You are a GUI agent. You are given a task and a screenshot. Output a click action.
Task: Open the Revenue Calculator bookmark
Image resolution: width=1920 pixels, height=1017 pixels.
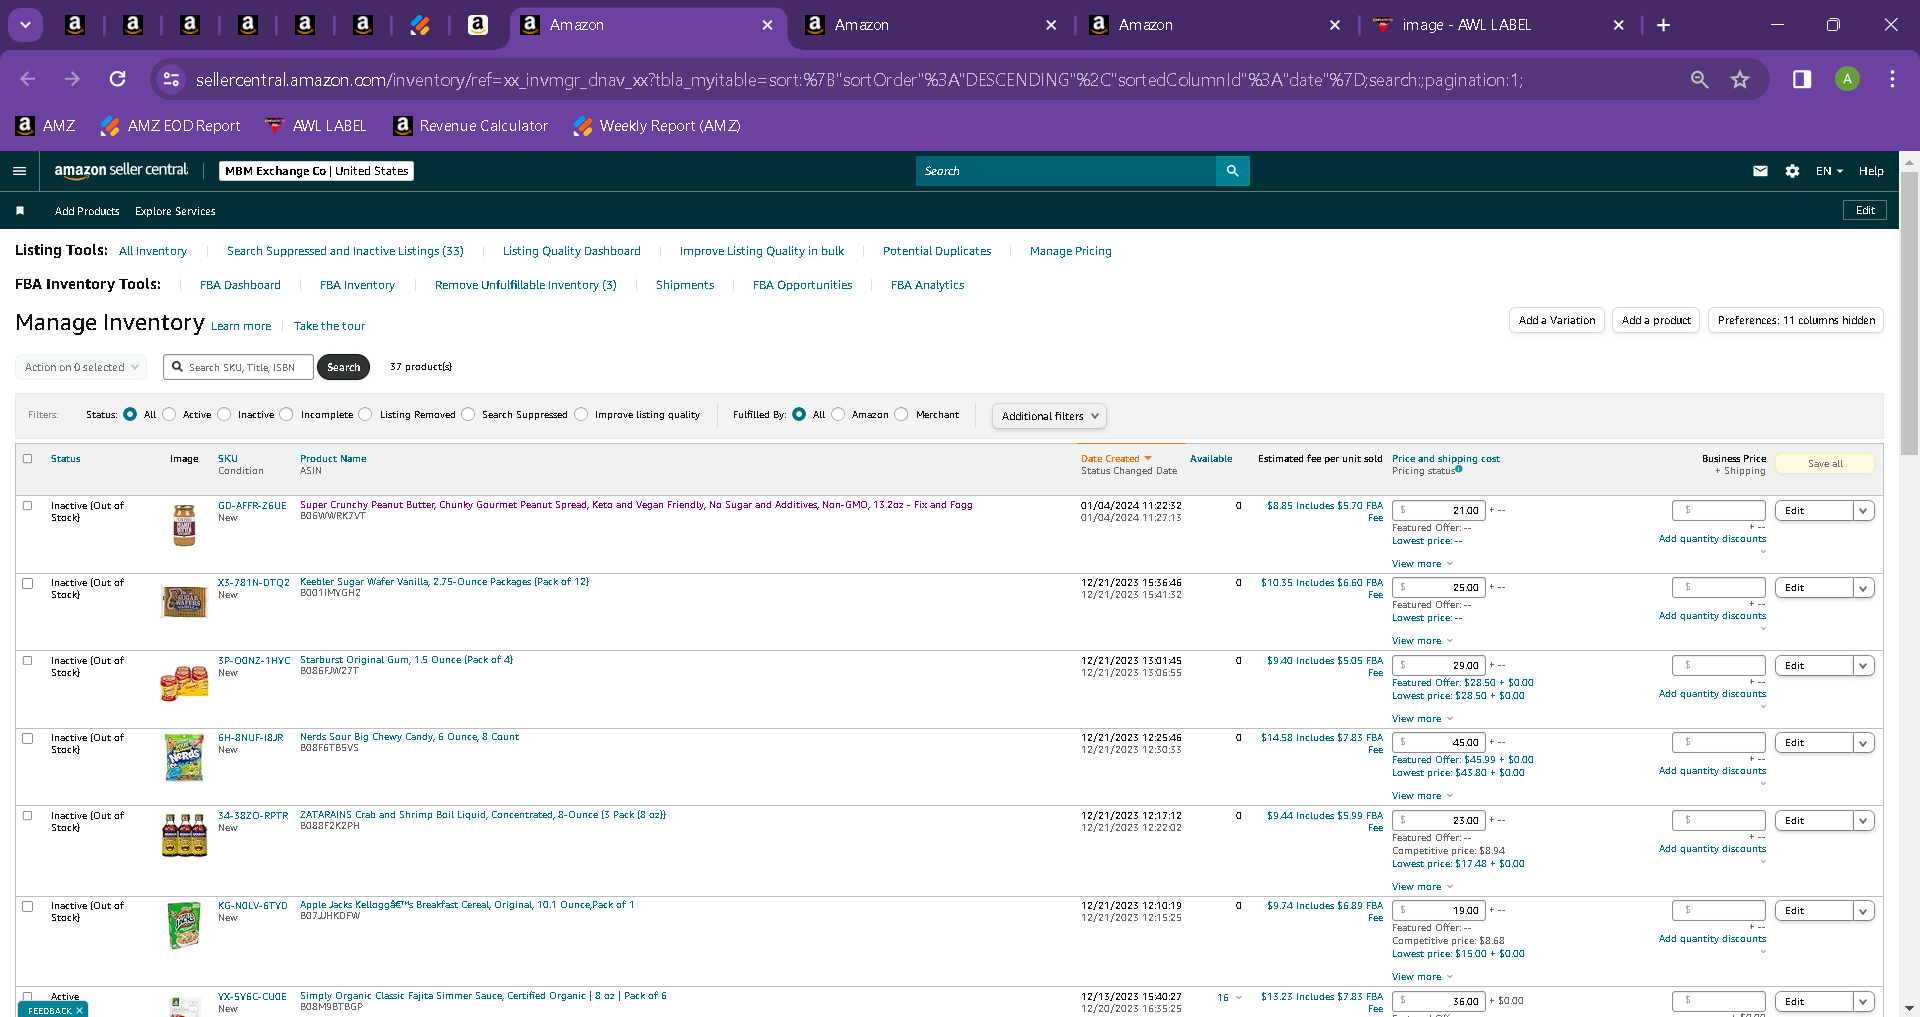471,125
